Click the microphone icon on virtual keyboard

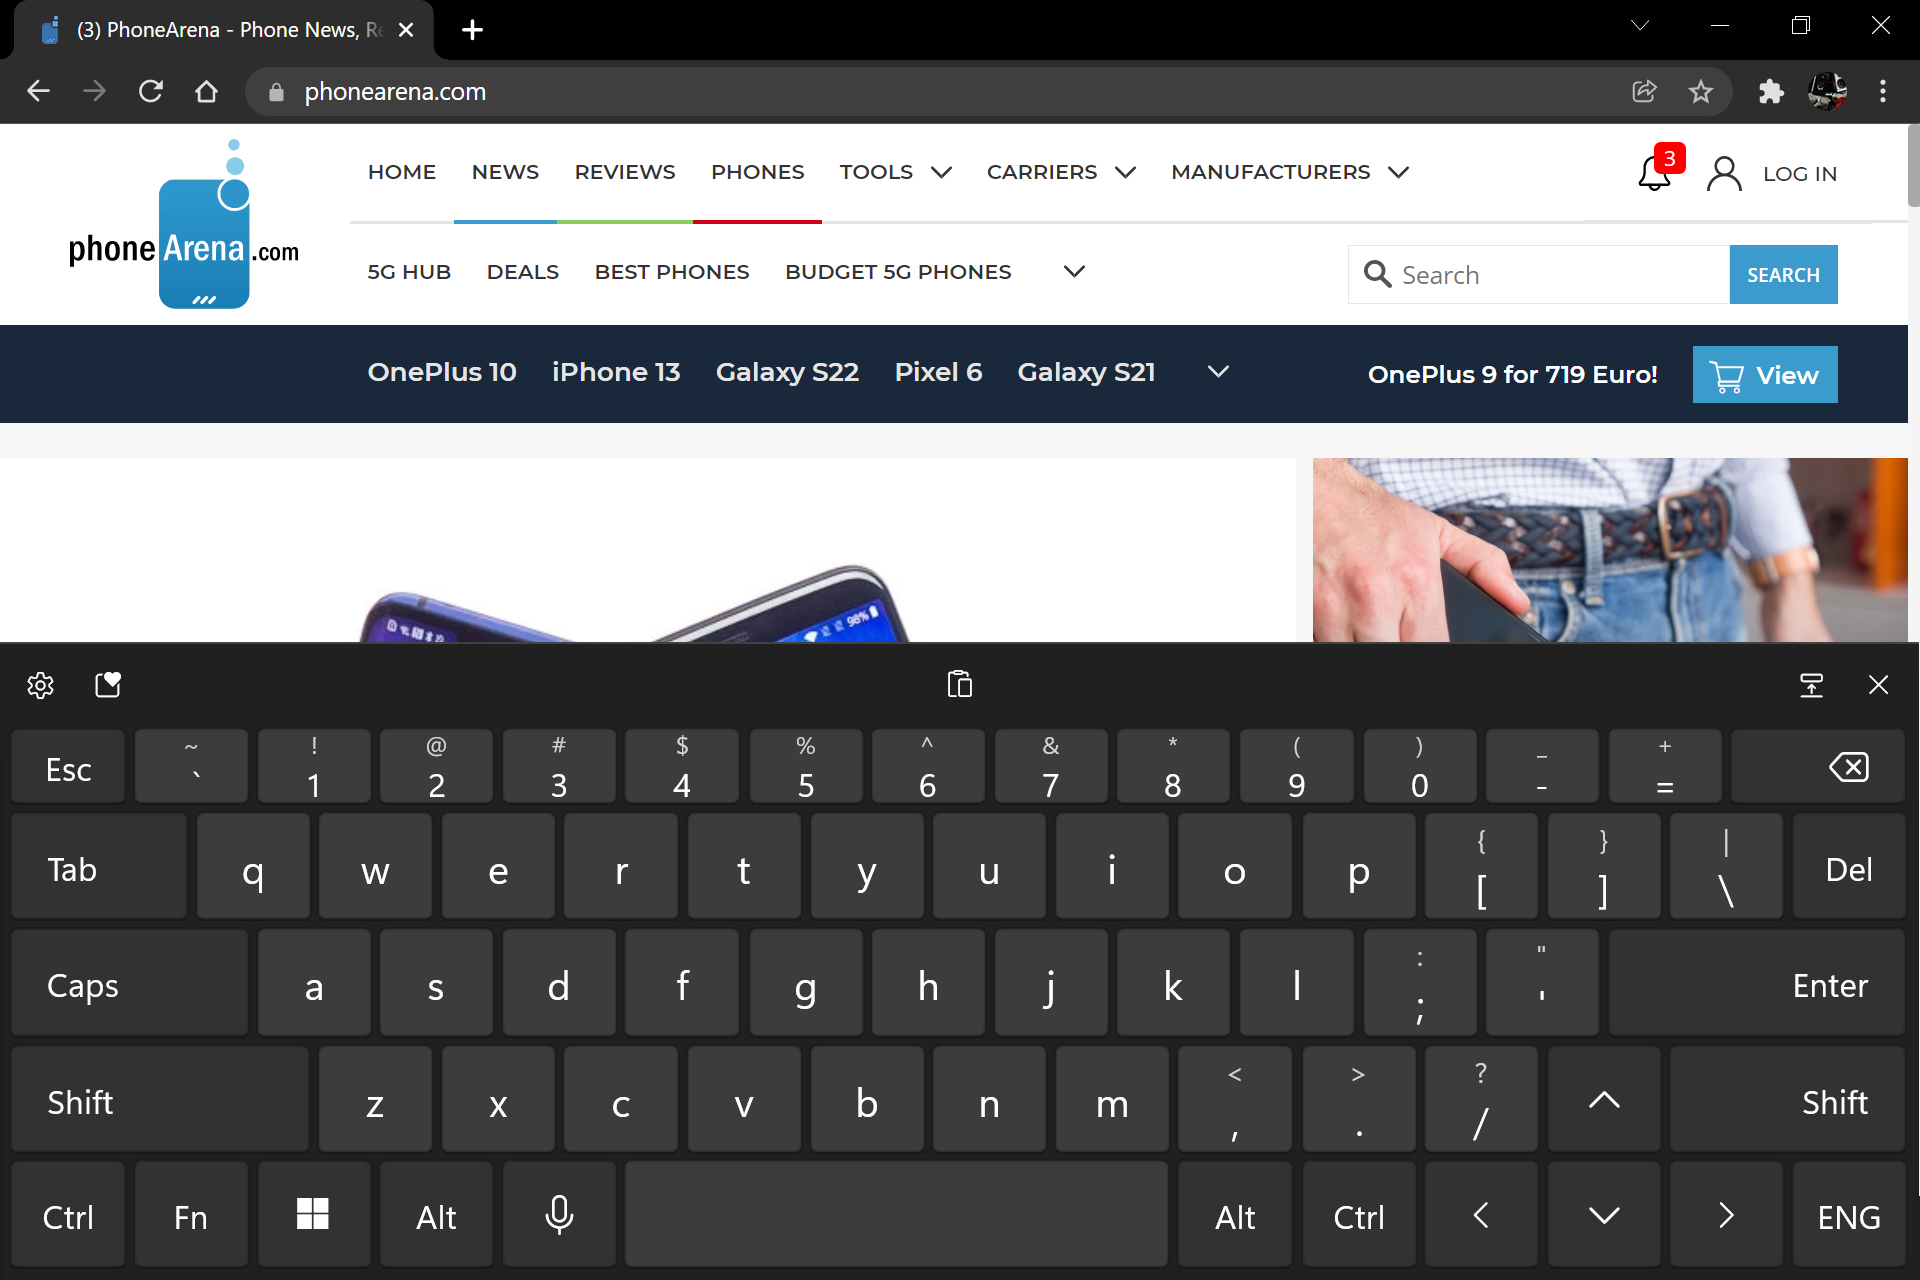click(x=560, y=1216)
